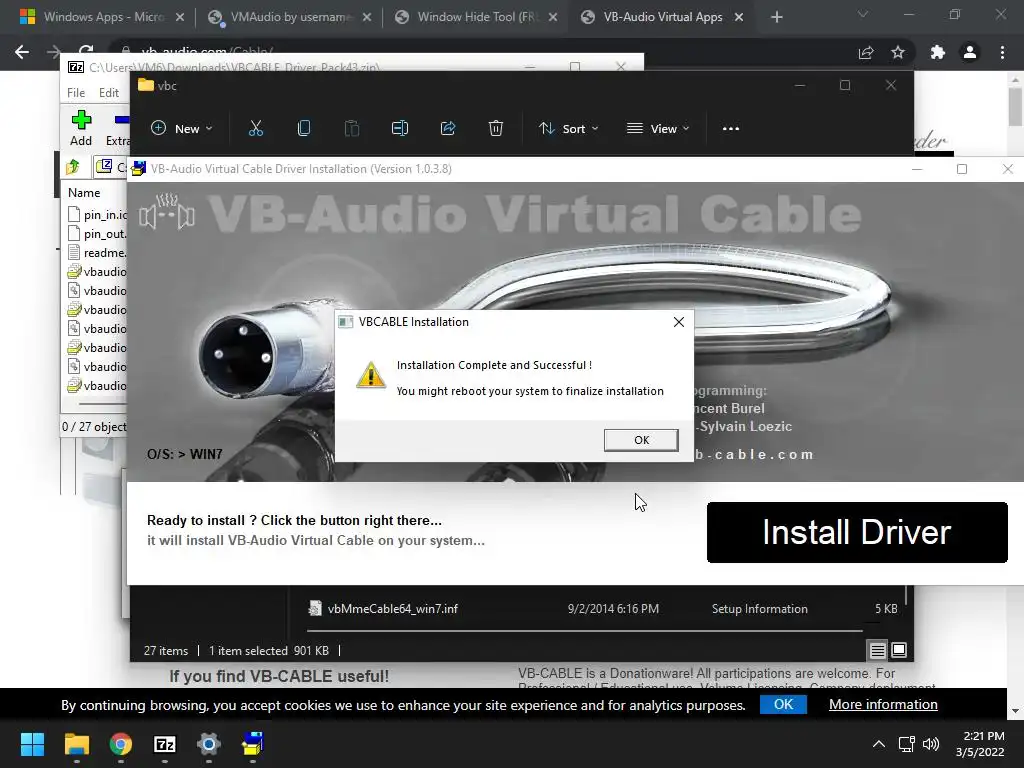
Task: Confirm the VBCABLE Installation dialog with OK
Action: pyautogui.click(x=641, y=440)
